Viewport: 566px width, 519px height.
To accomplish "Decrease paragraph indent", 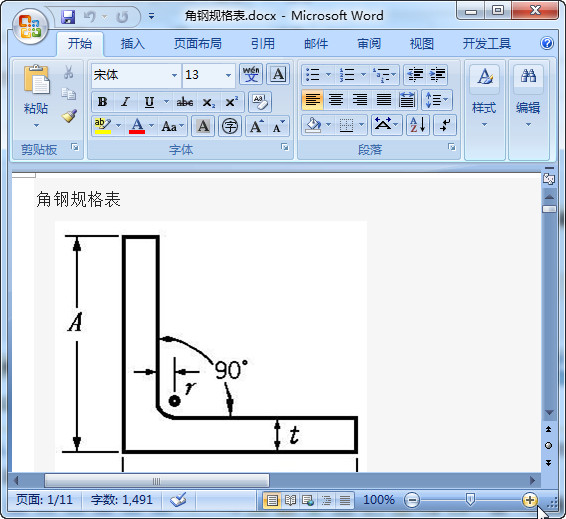I will point(415,75).
